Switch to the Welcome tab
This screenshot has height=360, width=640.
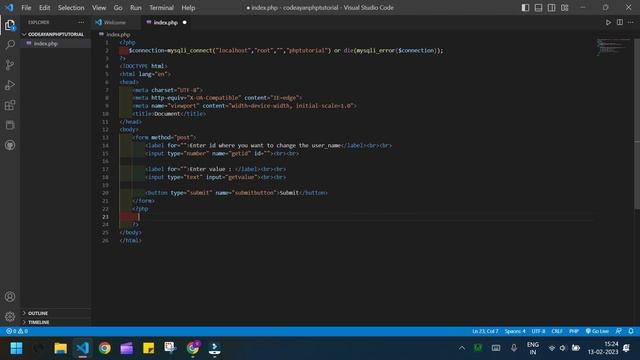click(x=115, y=22)
